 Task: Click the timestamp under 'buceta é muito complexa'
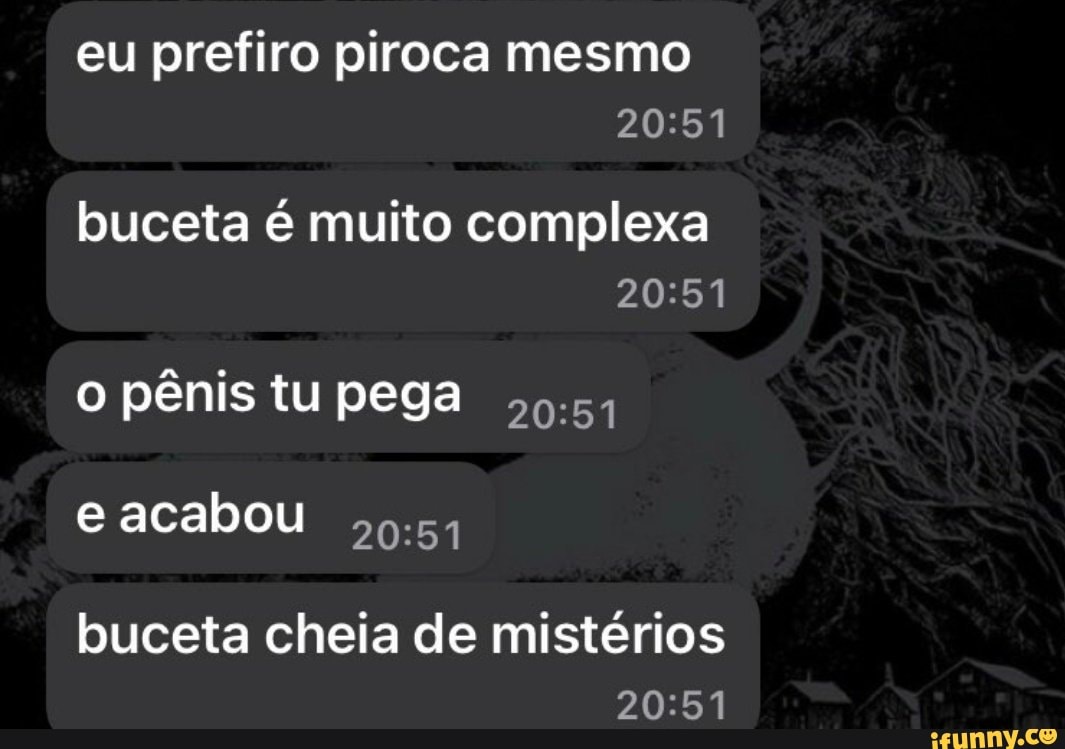tap(671, 294)
